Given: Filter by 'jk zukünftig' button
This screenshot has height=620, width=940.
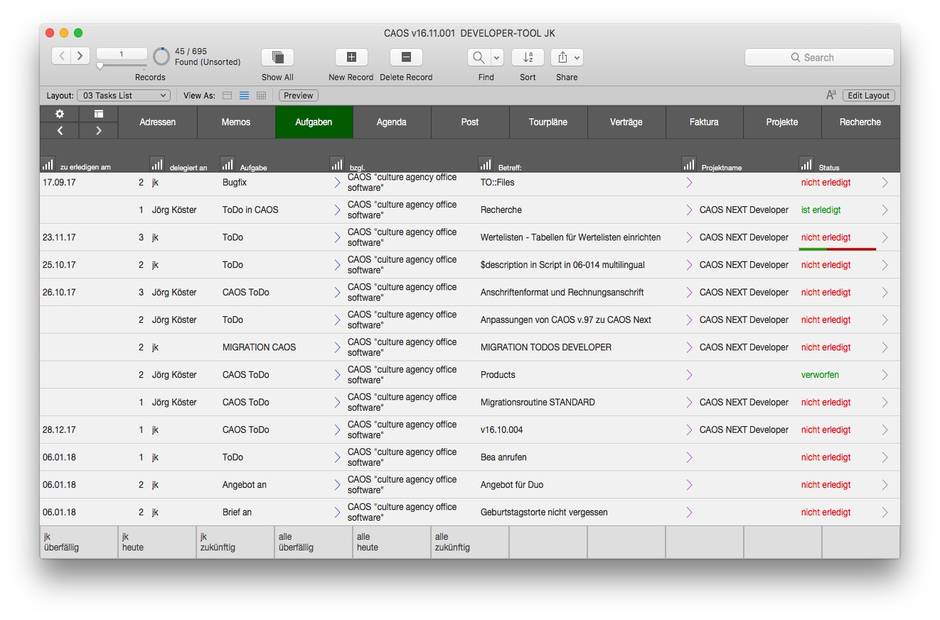Looking at the screenshot, I should point(235,542).
